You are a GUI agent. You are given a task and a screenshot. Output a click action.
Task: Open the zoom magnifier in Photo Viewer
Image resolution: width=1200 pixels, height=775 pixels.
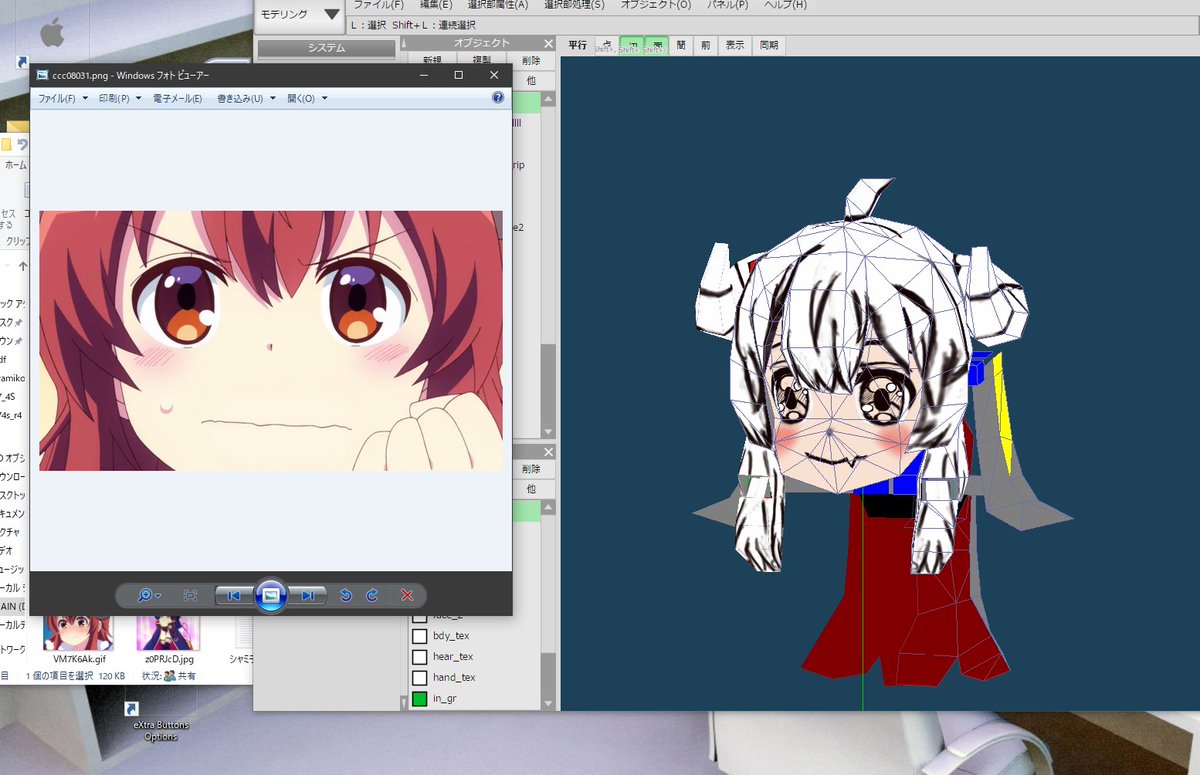click(149, 595)
